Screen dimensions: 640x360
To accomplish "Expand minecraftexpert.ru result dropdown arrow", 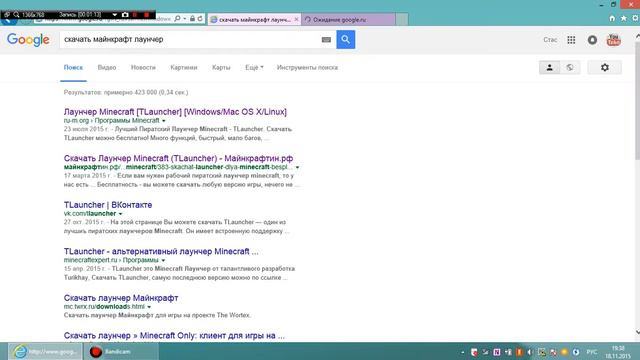I will [x=163, y=260].
